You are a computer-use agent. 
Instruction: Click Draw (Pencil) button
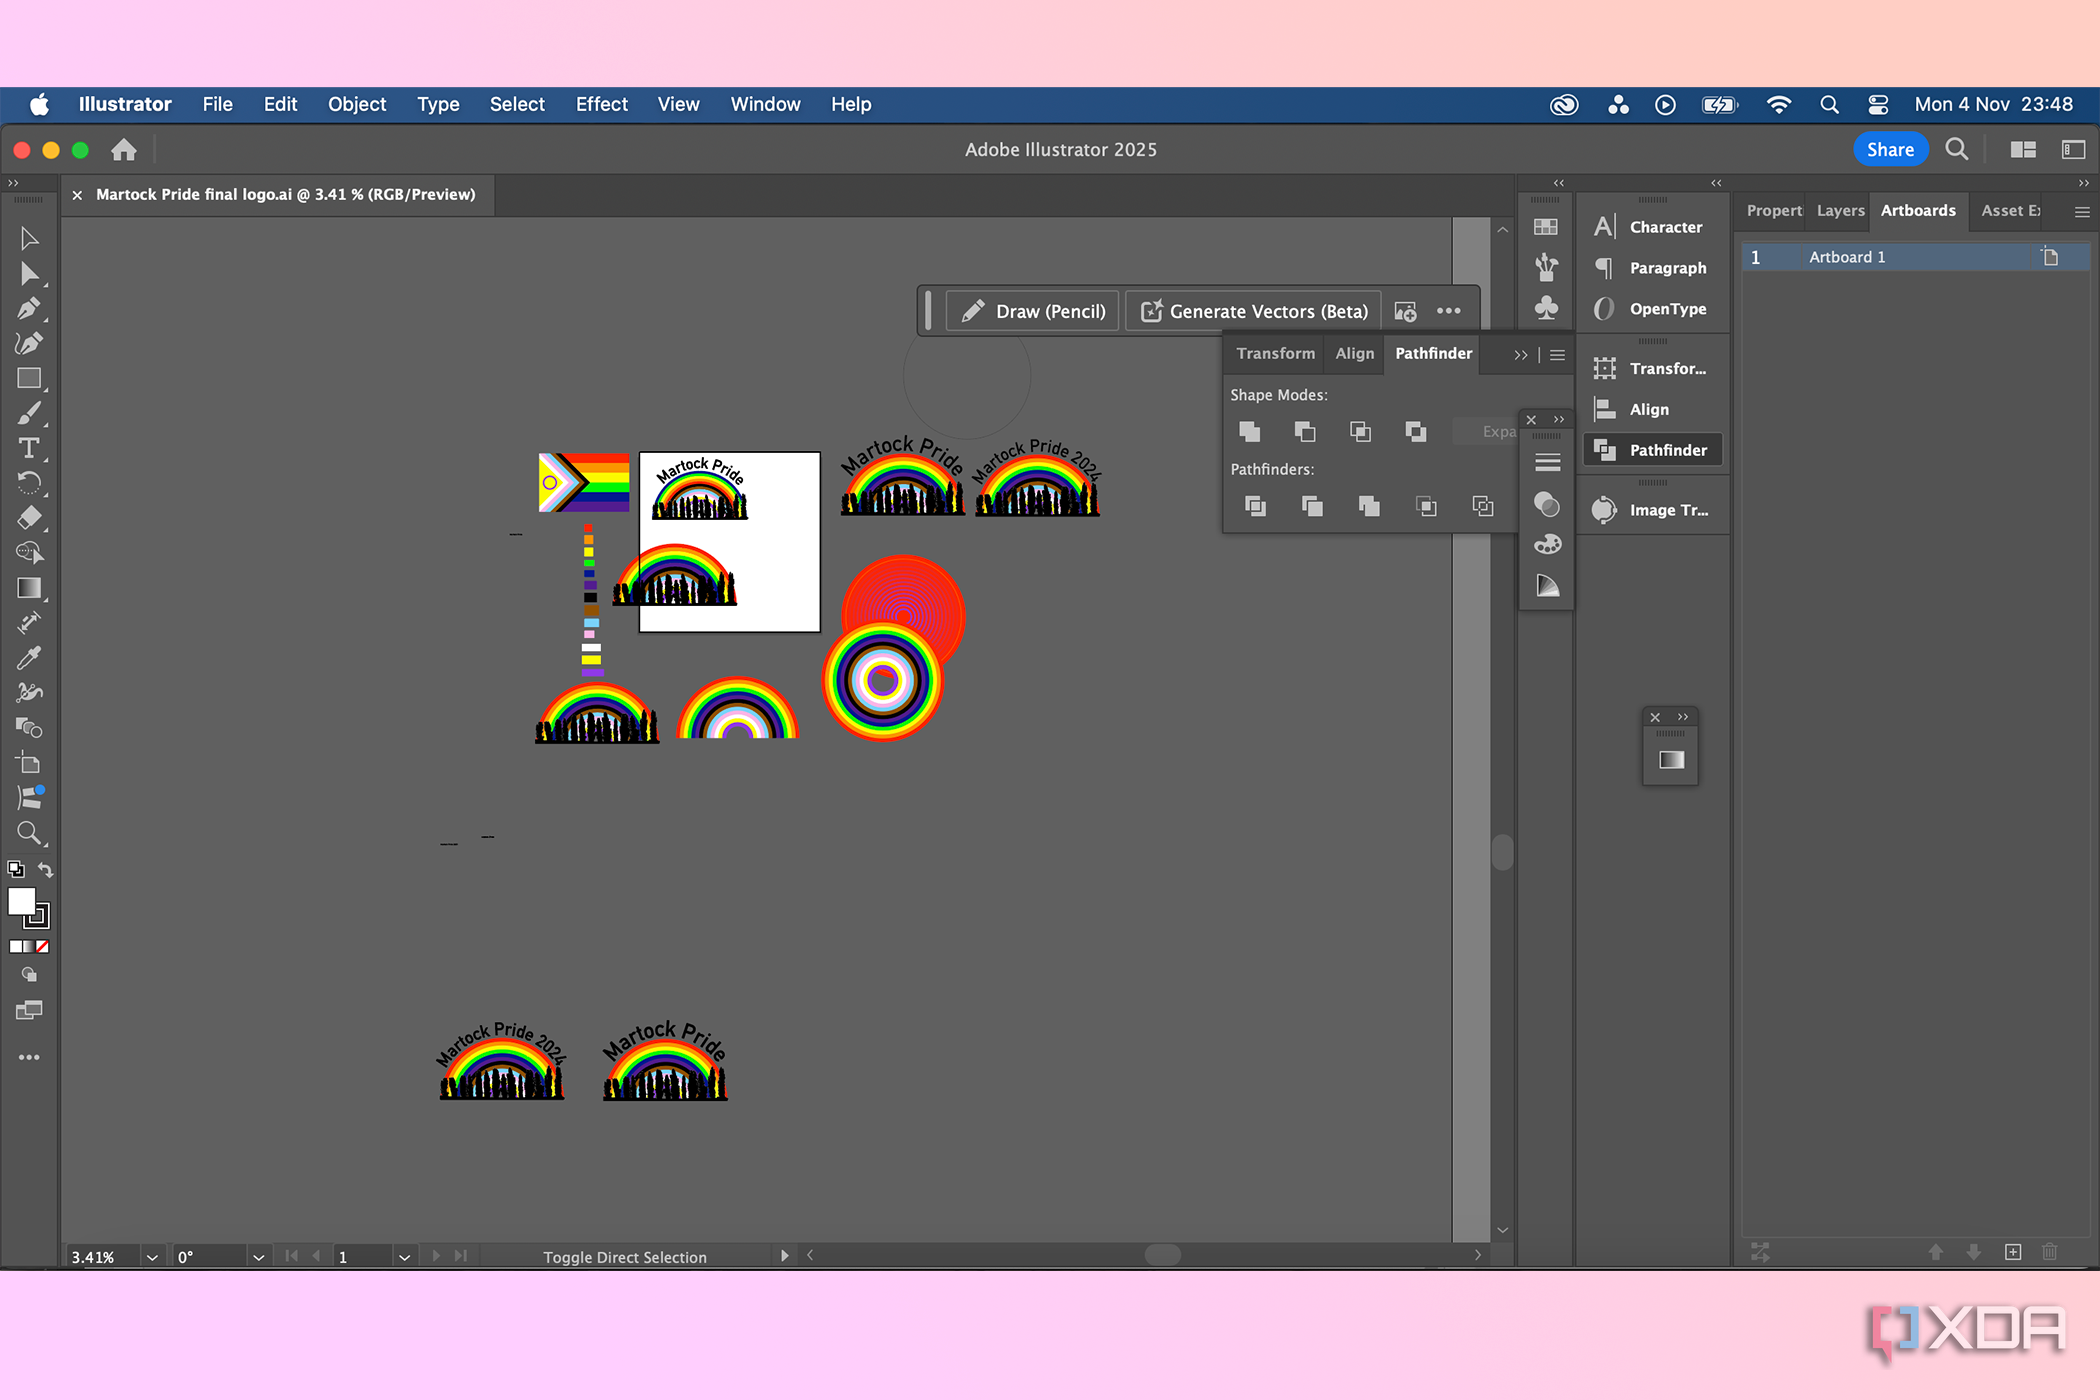pyautogui.click(x=1034, y=311)
